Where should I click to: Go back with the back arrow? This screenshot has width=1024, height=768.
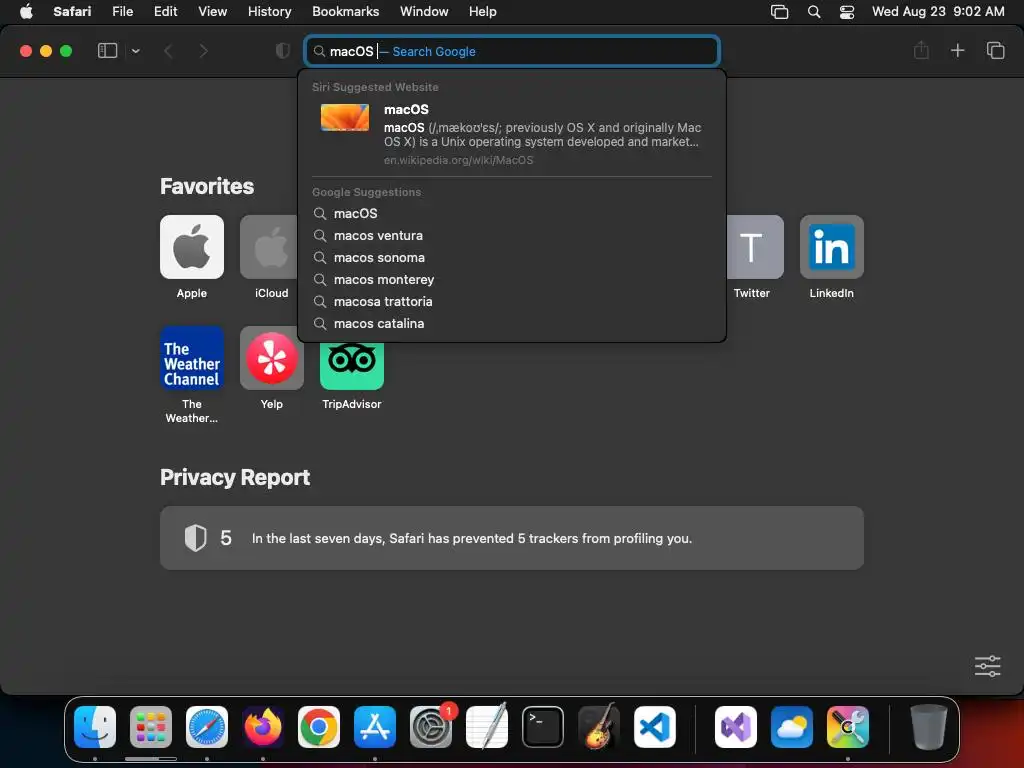point(168,51)
